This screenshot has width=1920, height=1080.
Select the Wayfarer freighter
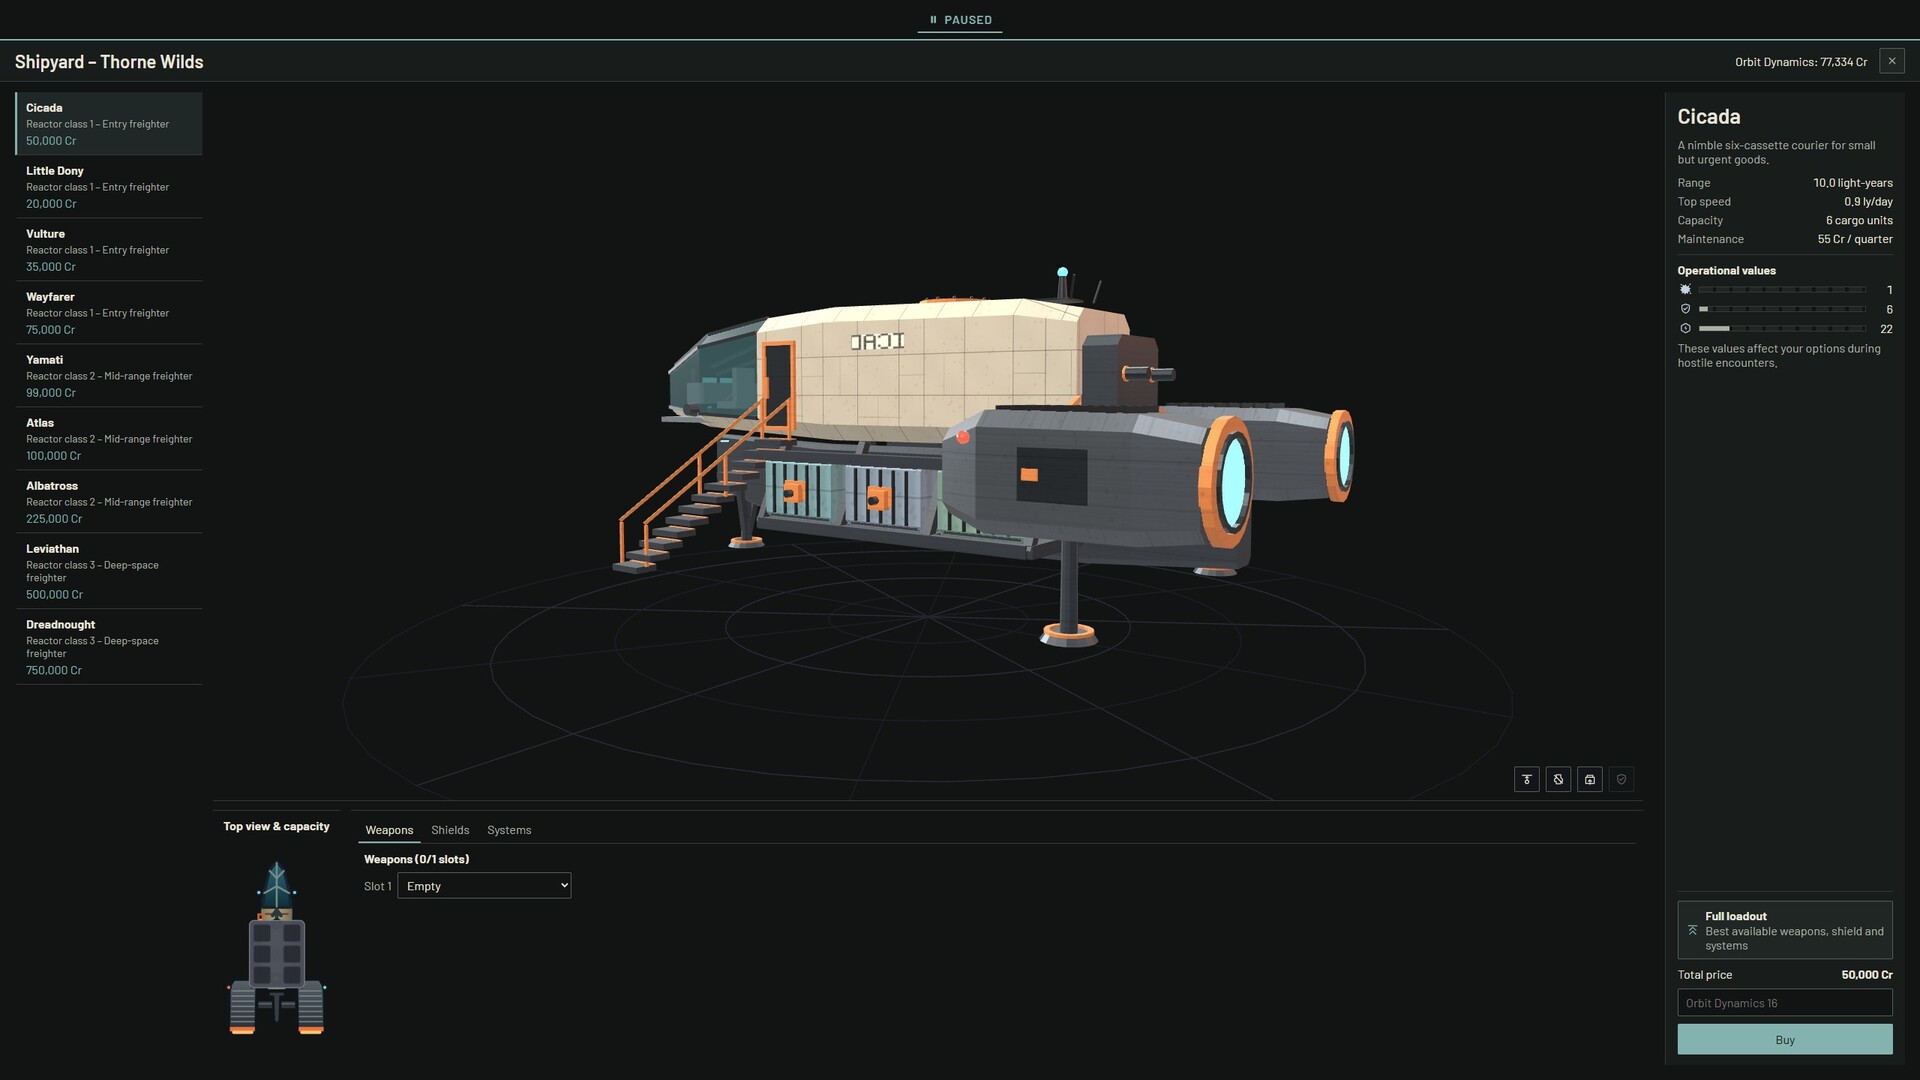[109, 313]
